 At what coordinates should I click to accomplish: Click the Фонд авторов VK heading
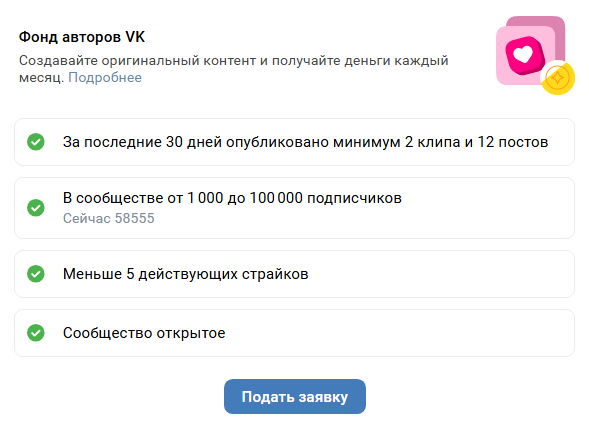click(82, 37)
